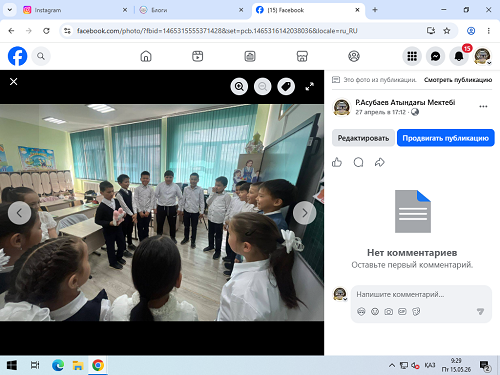Viewport: 500px width, 375px height.
Task: Click the Редактировать button
Action: (363, 138)
